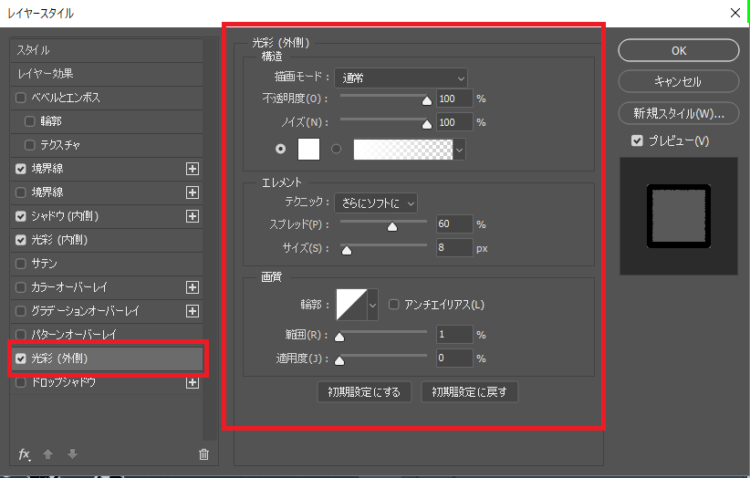Click the style preview thumbnail
This screenshot has height=478, width=750.
pyautogui.click(x=678, y=216)
